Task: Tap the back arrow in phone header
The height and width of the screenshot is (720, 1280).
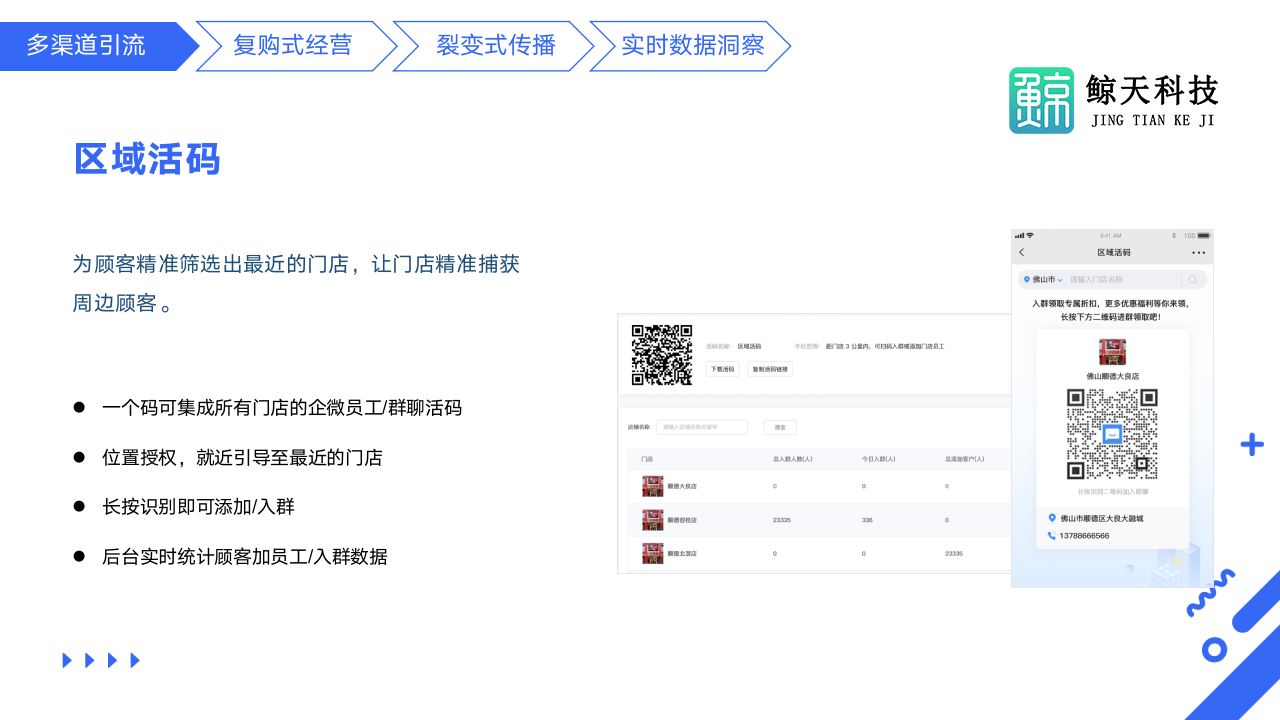Action: pyautogui.click(x=1021, y=252)
